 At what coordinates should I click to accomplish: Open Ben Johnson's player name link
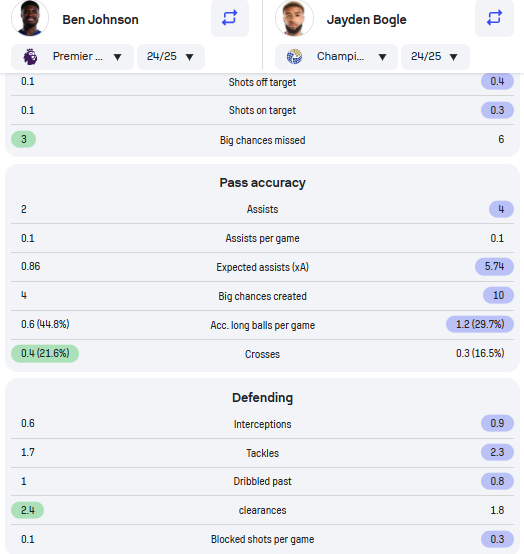pos(100,19)
